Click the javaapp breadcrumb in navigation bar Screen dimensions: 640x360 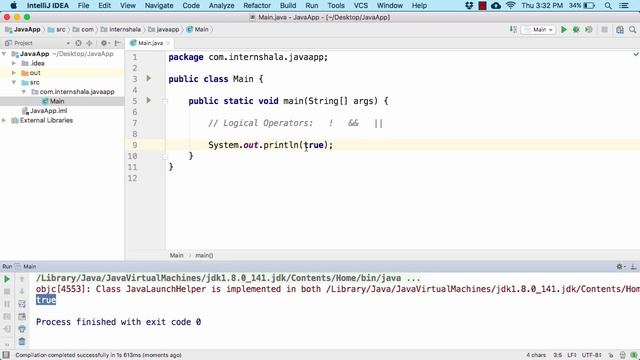point(164,29)
